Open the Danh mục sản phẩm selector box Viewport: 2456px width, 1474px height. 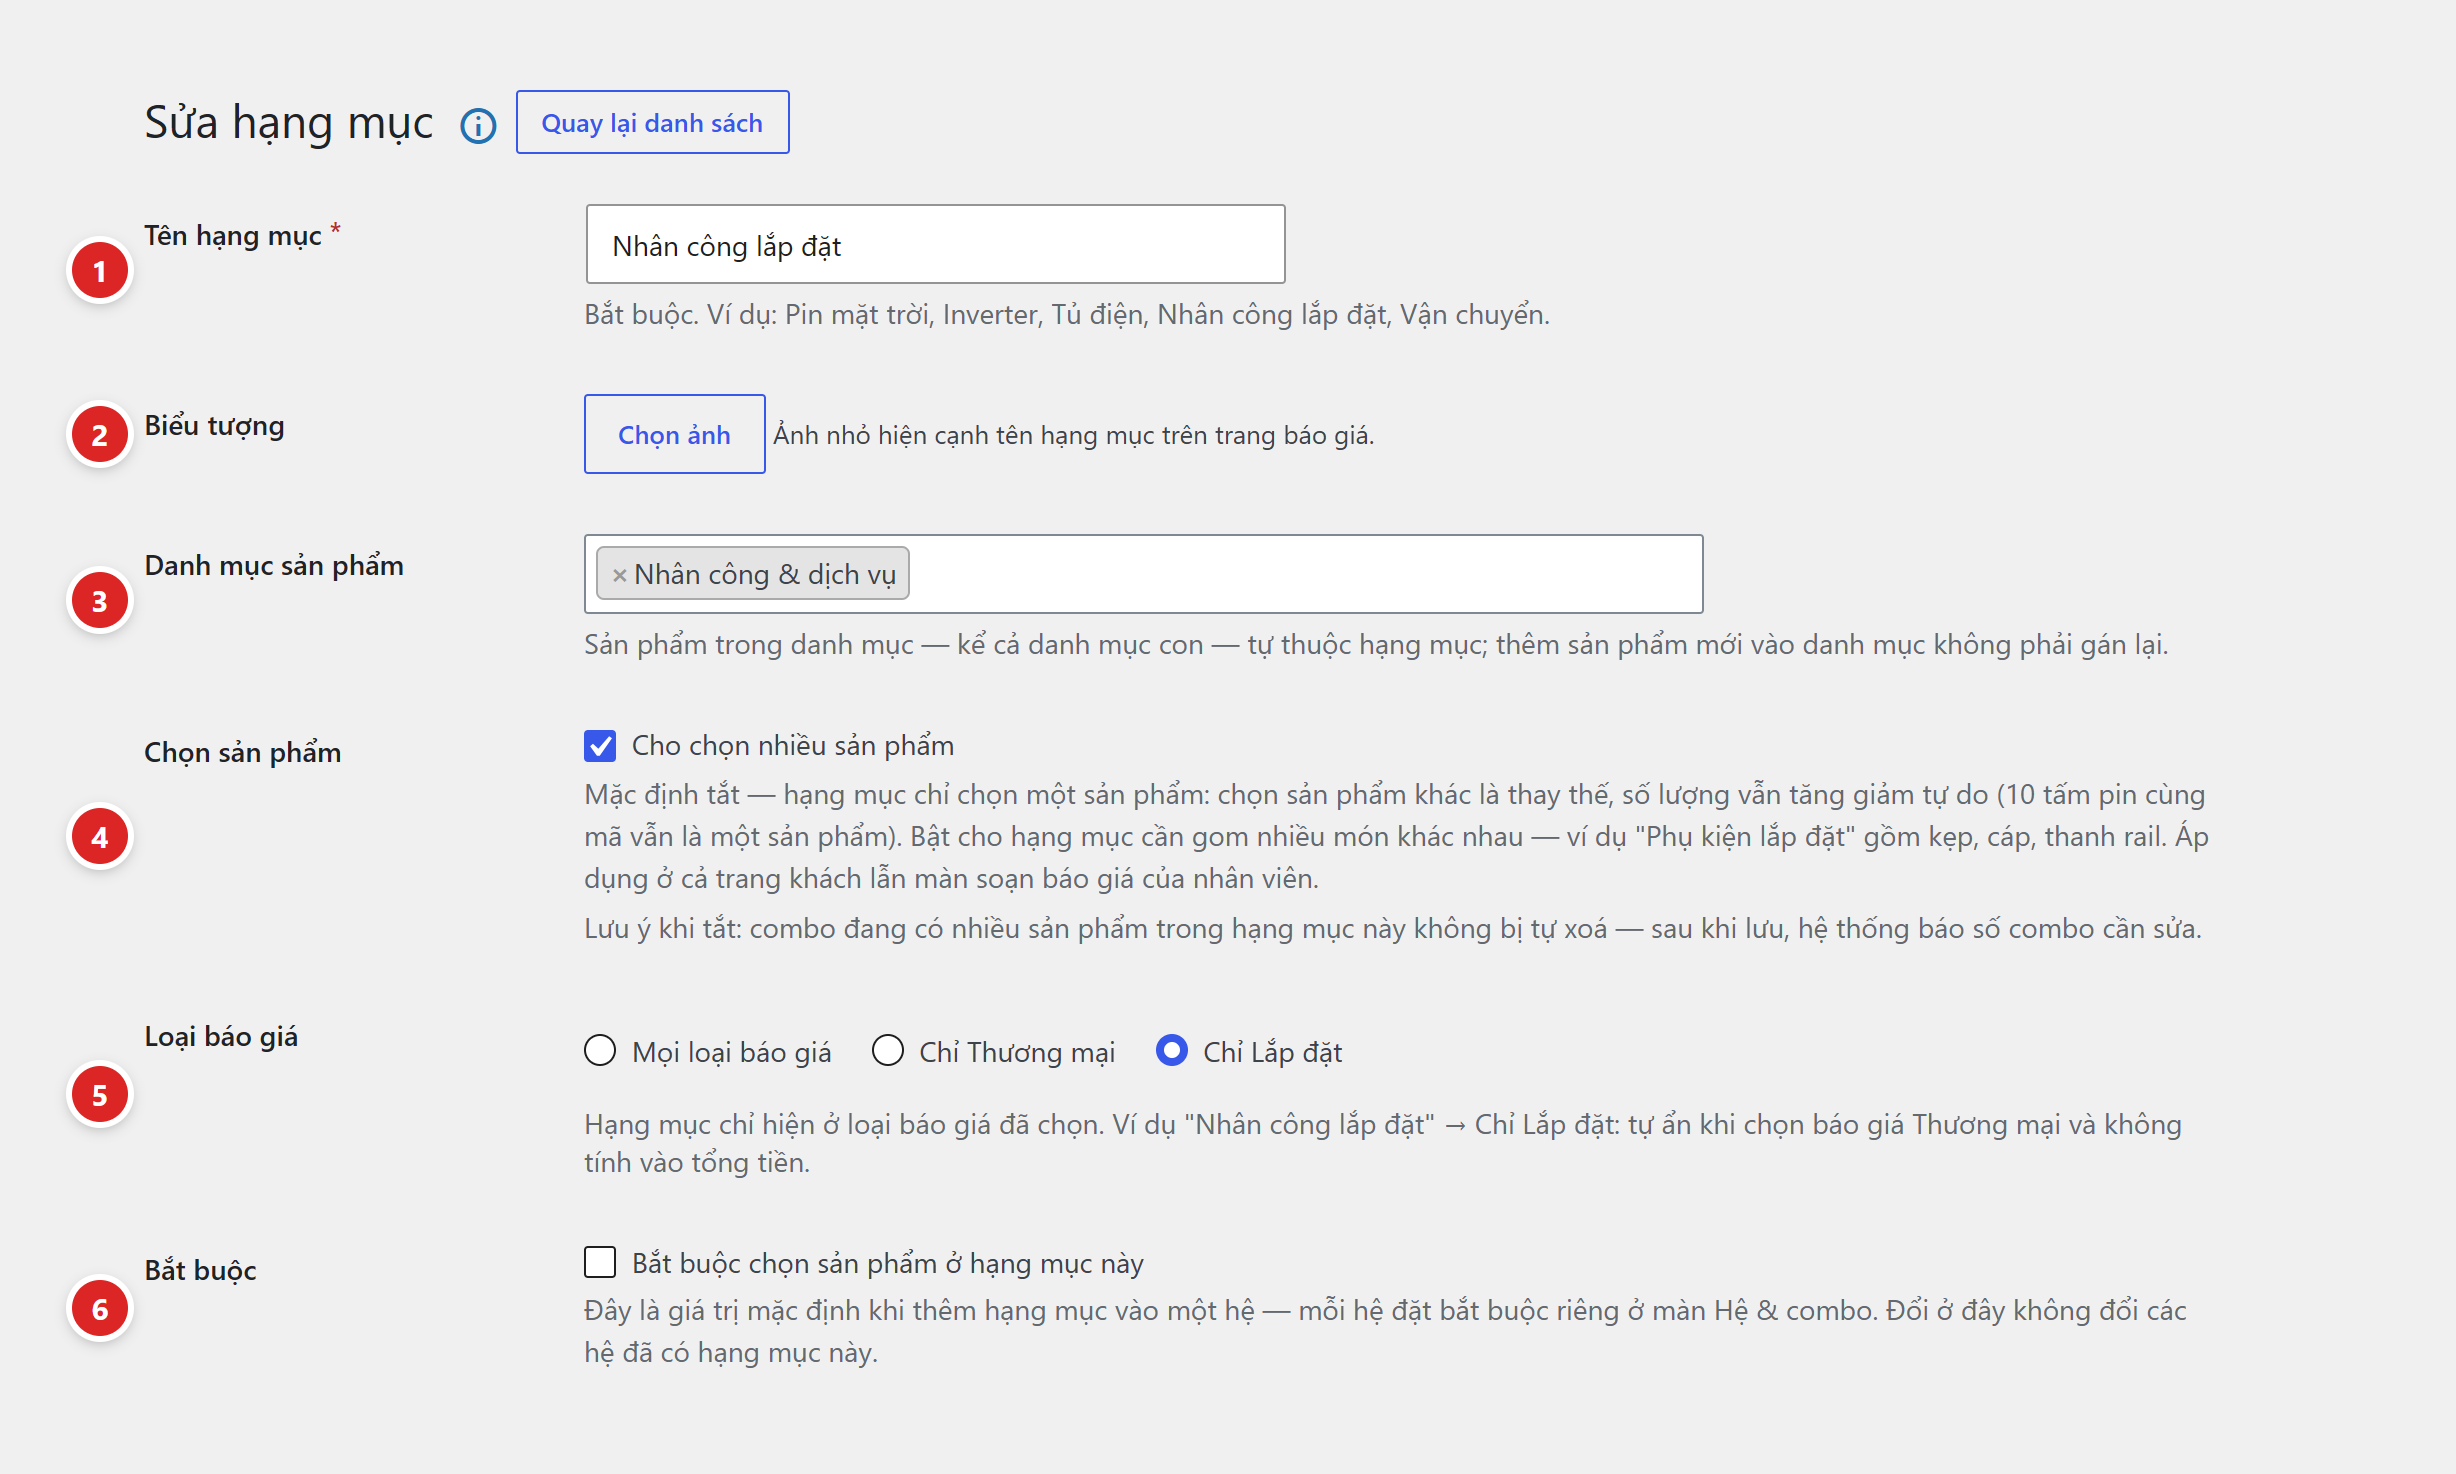click(x=1143, y=574)
